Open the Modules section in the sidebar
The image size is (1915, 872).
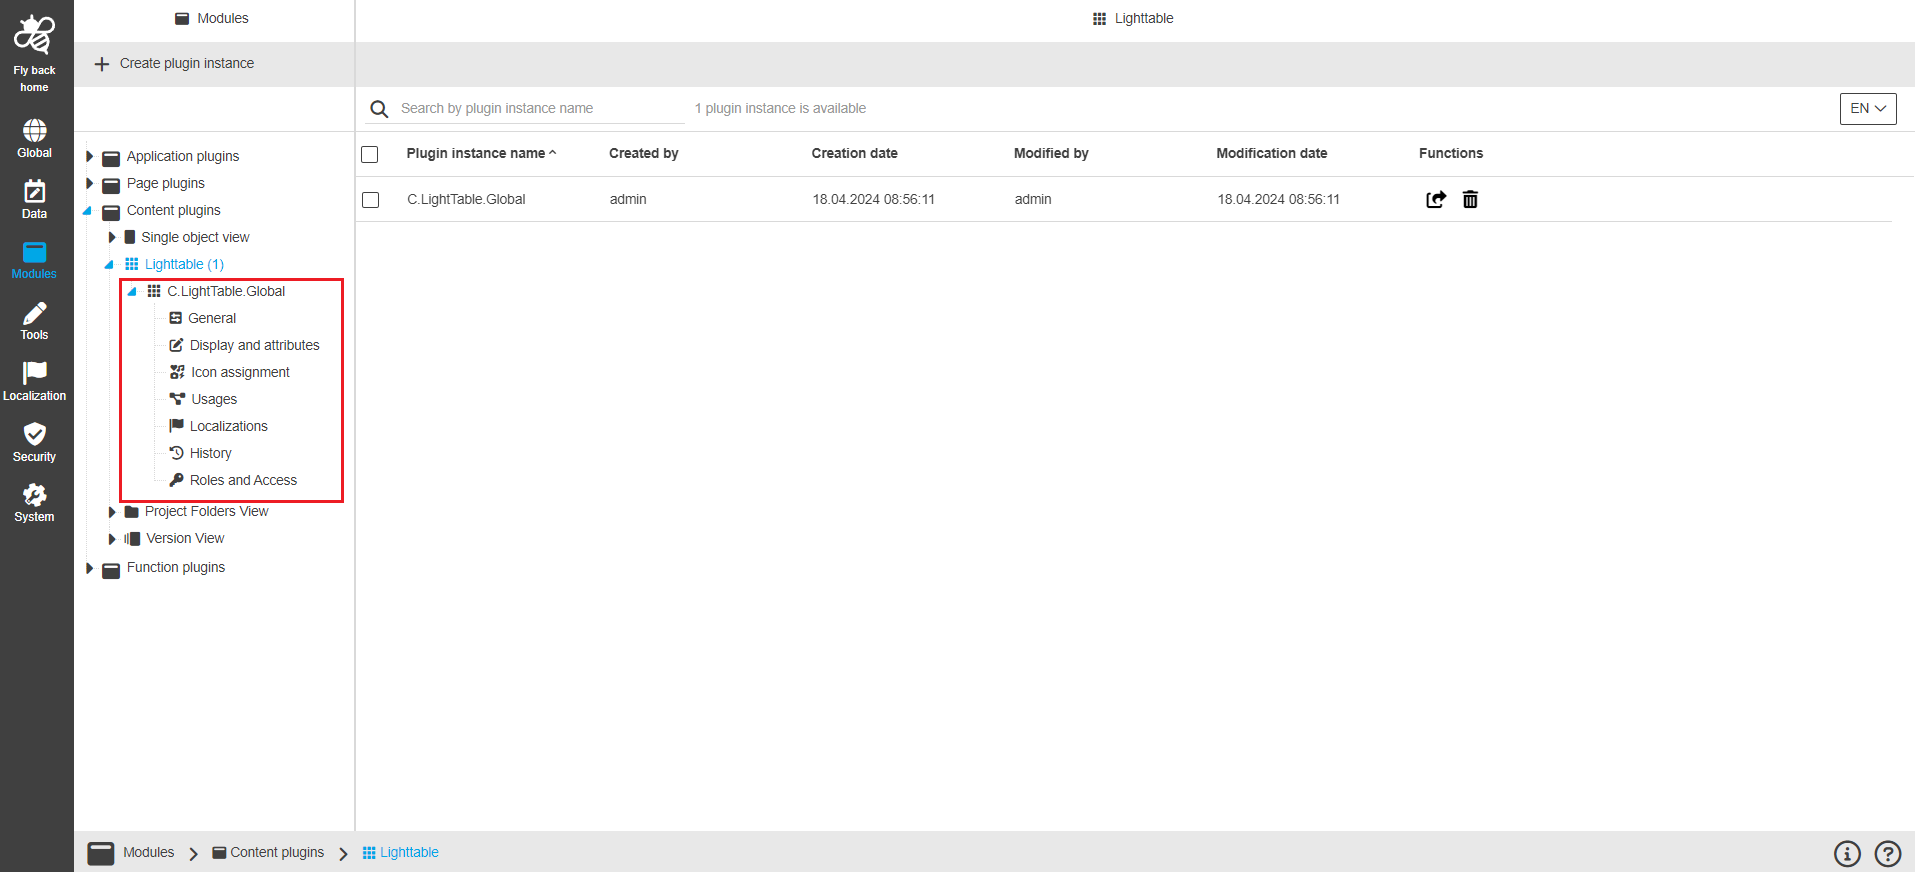(34, 261)
